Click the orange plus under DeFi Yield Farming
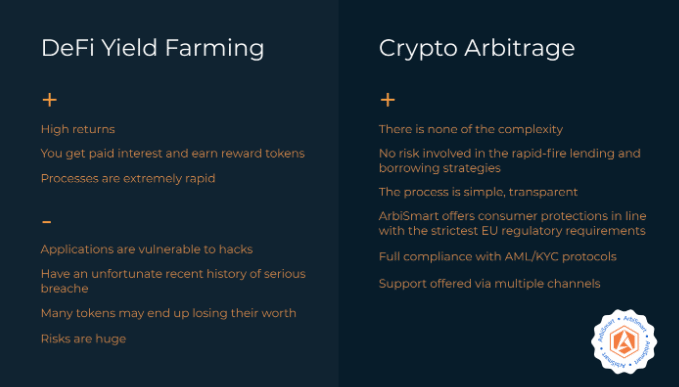This screenshot has height=387, width=679. coord(49,100)
